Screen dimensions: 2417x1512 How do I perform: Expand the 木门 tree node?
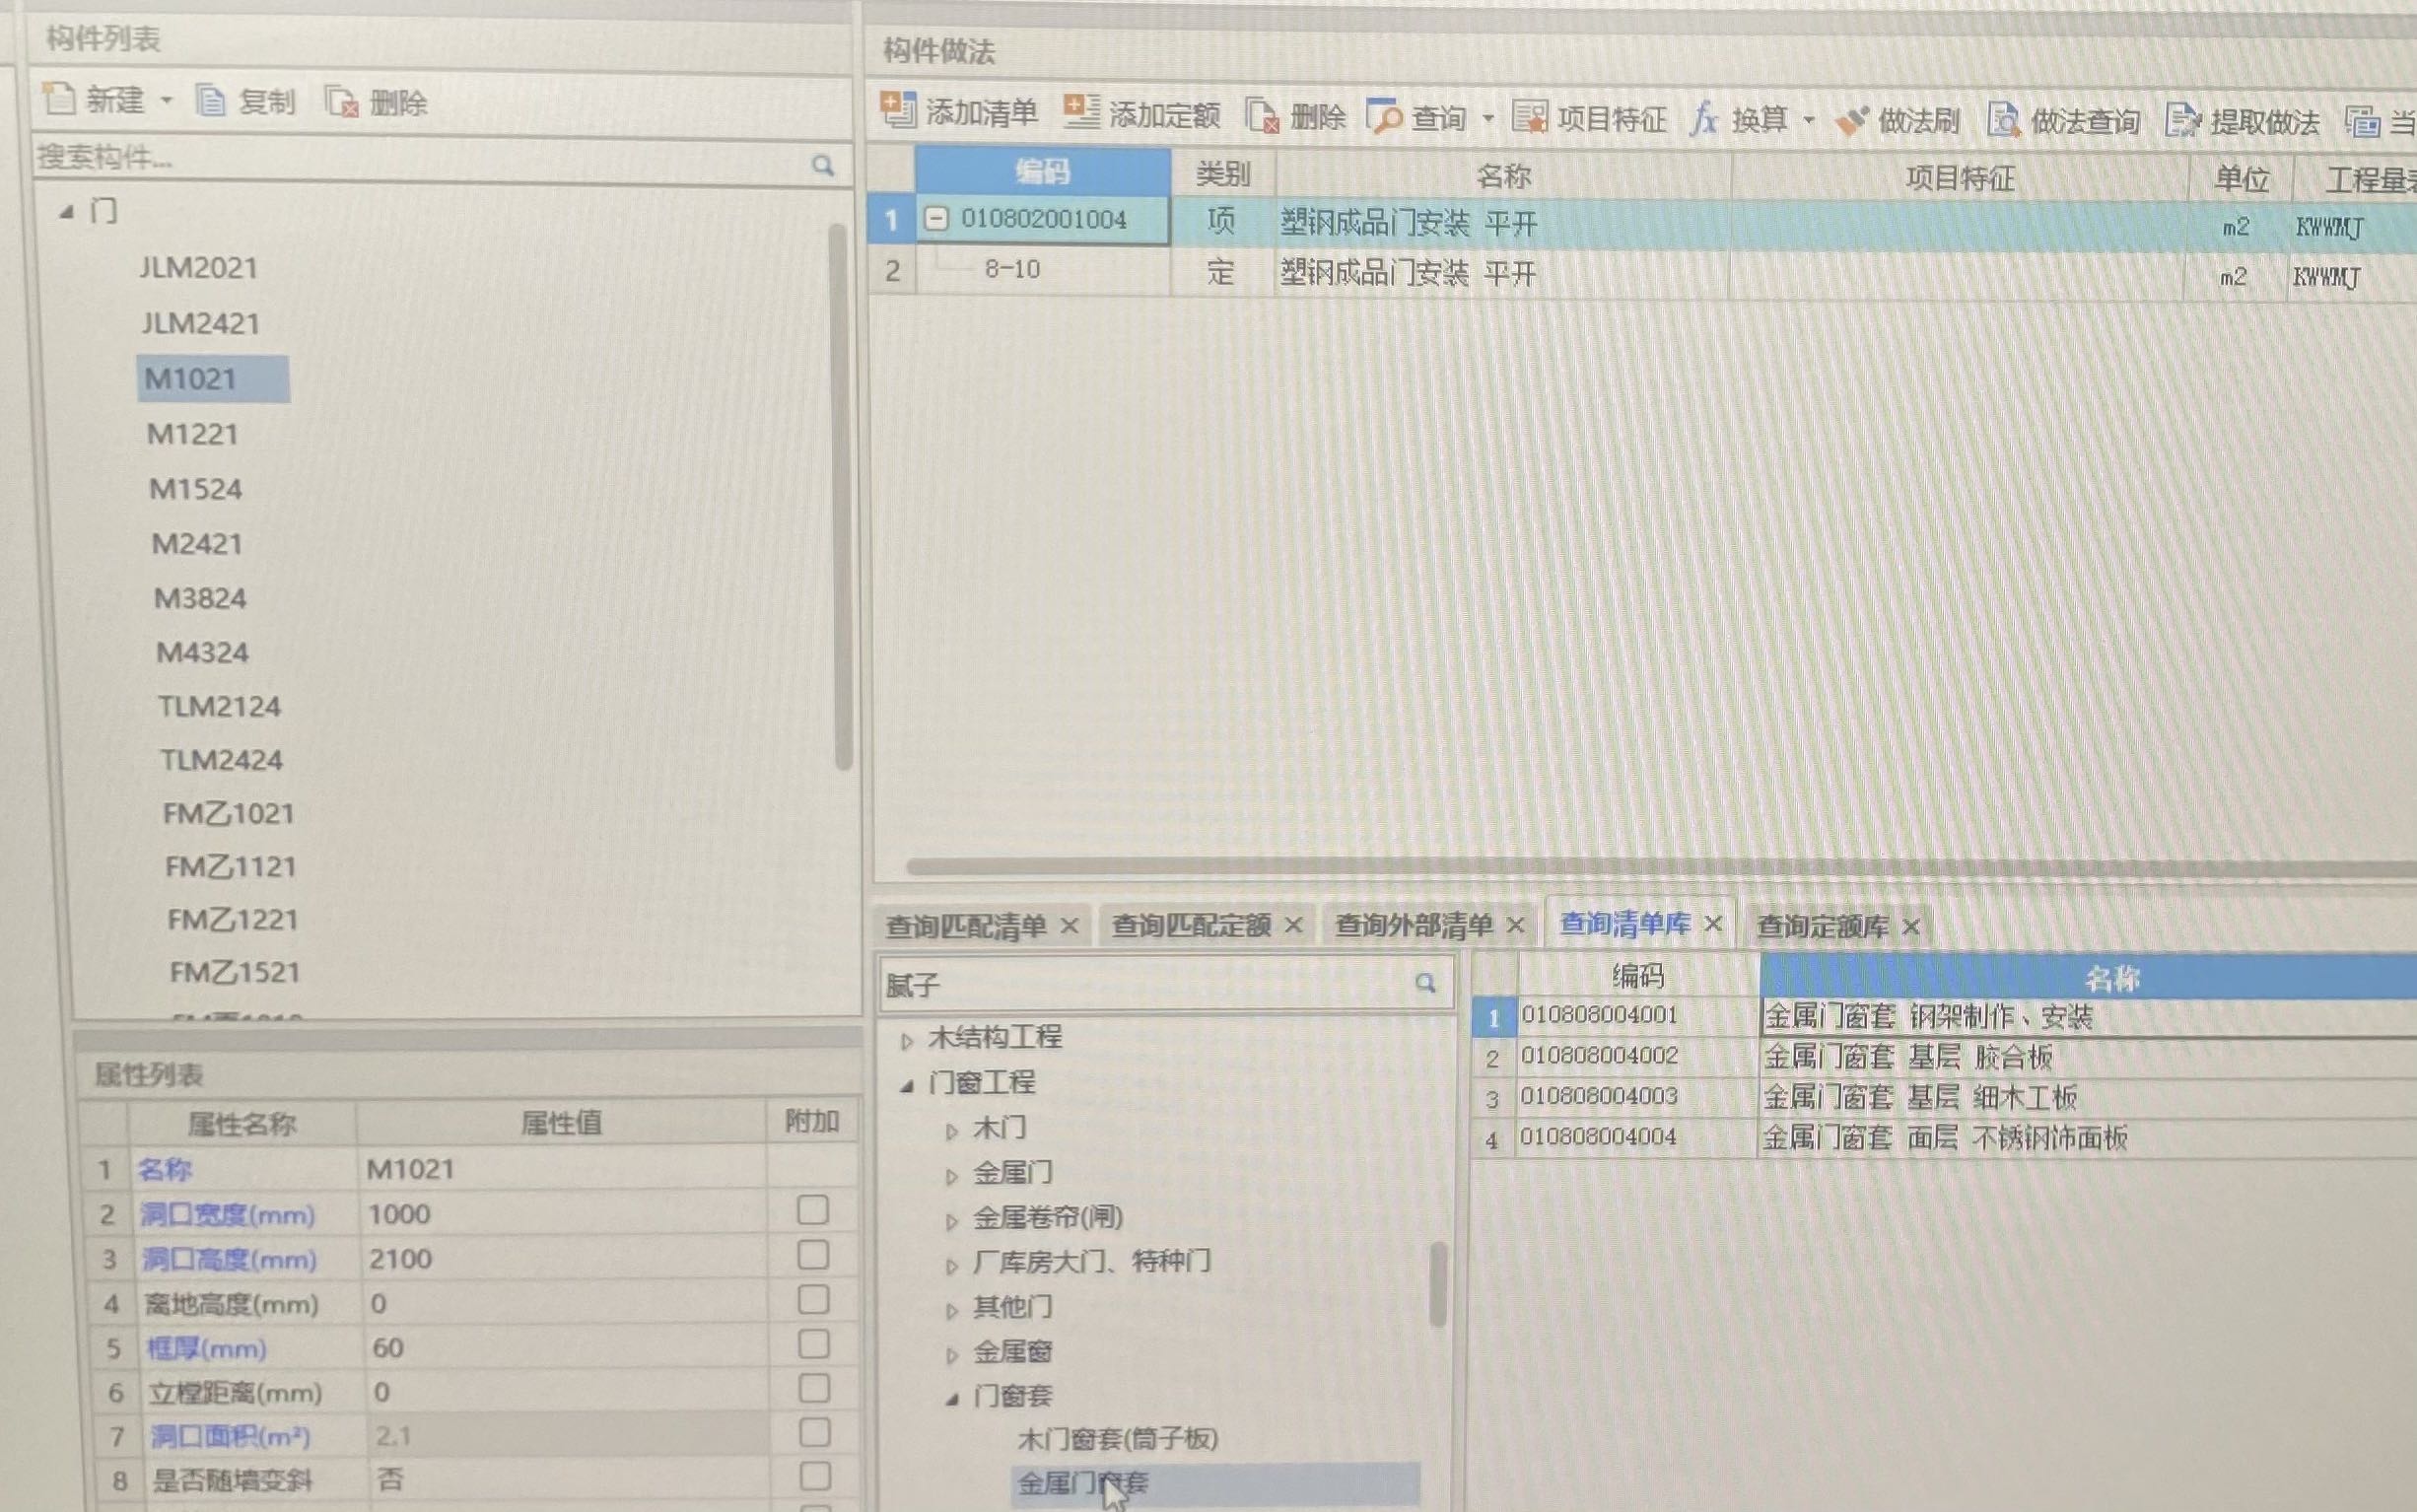[x=951, y=1132]
